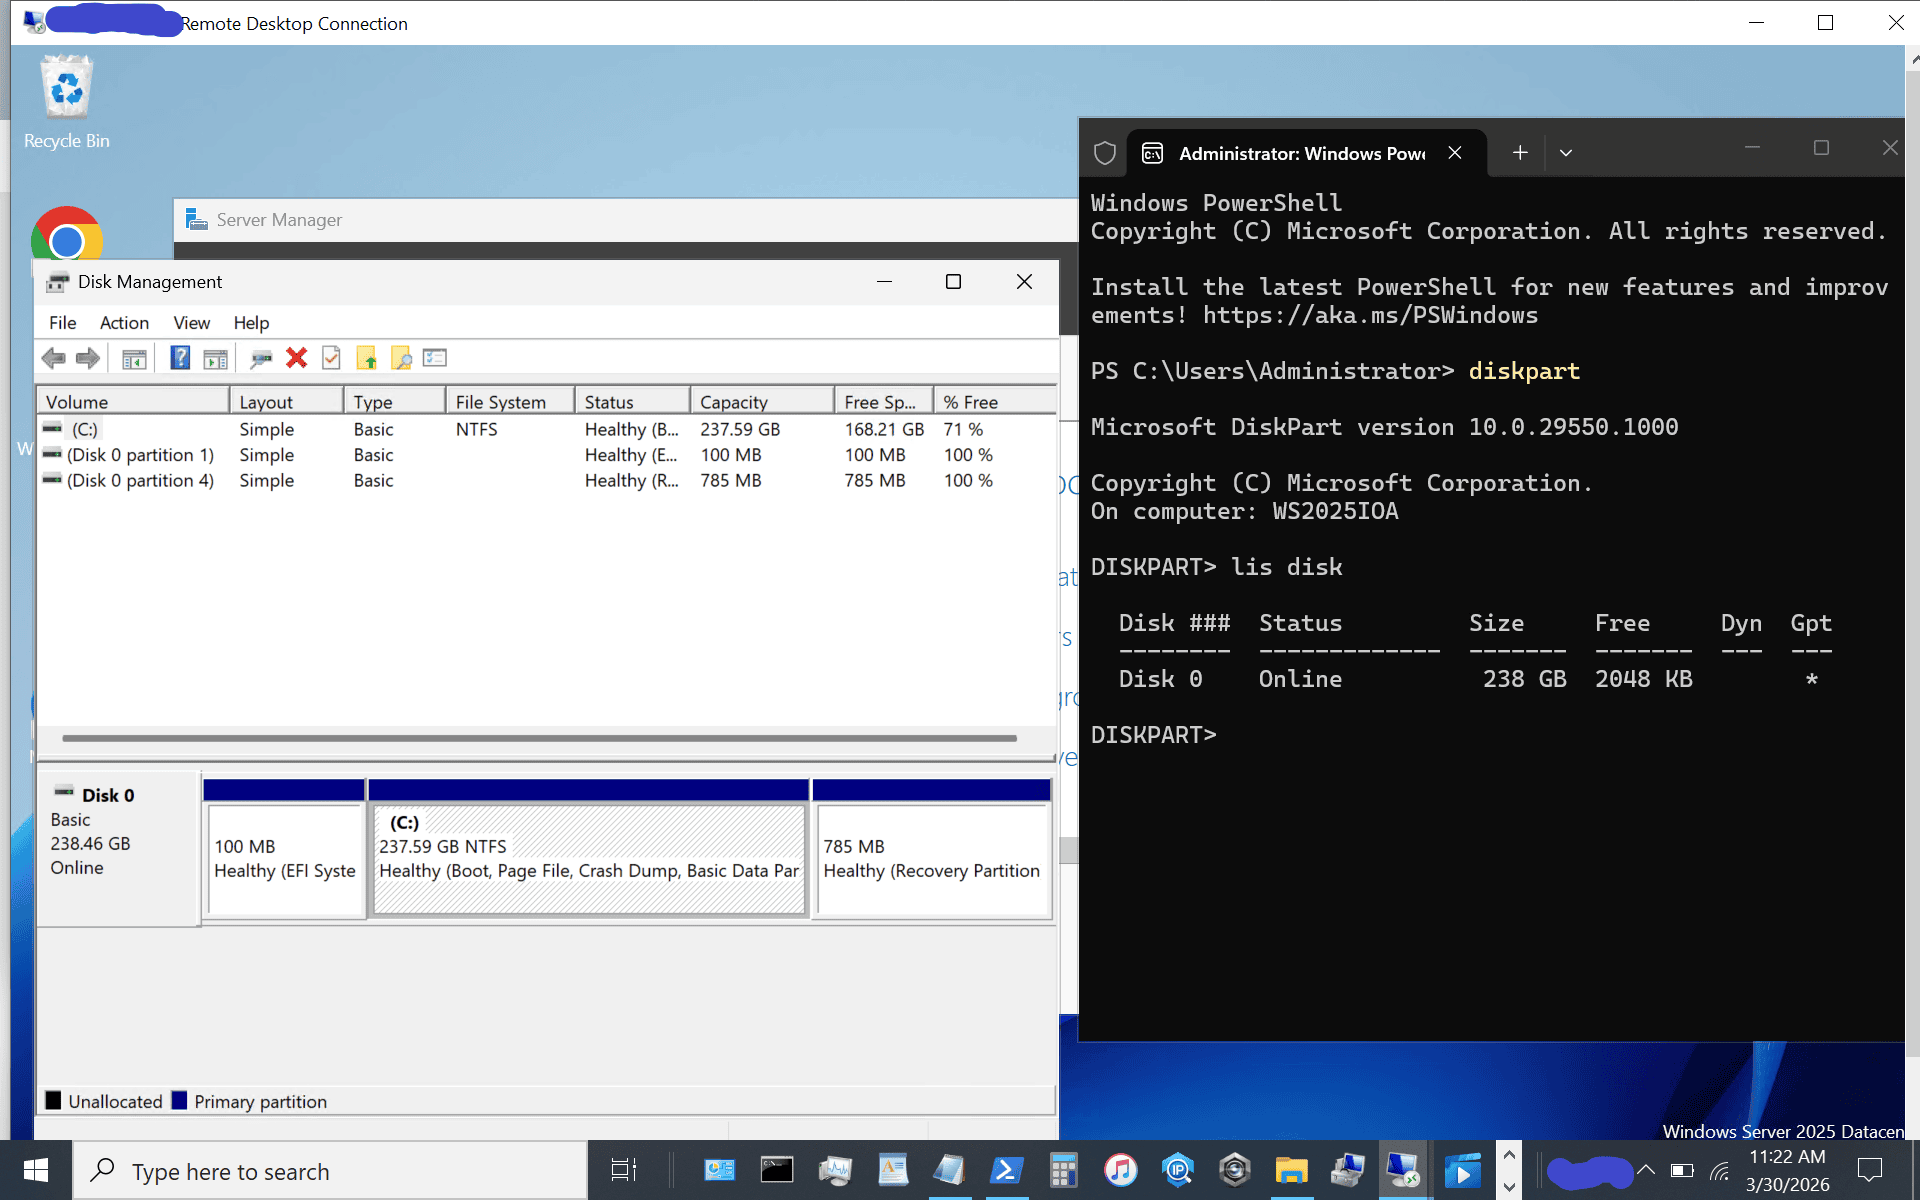The image size is (1920, 1200).
Task: Switch to Remote Desktop Connection taskbar icon
Action: tap(1403, 1170)
